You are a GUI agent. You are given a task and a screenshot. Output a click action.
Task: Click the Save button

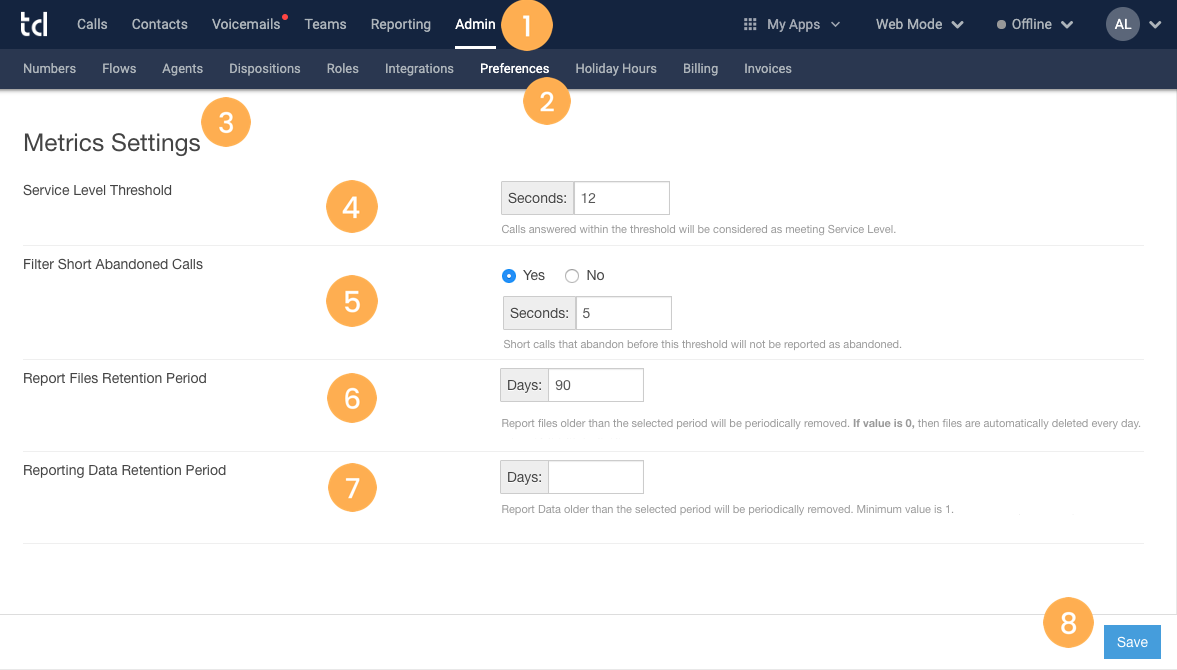coord(1131,641)
